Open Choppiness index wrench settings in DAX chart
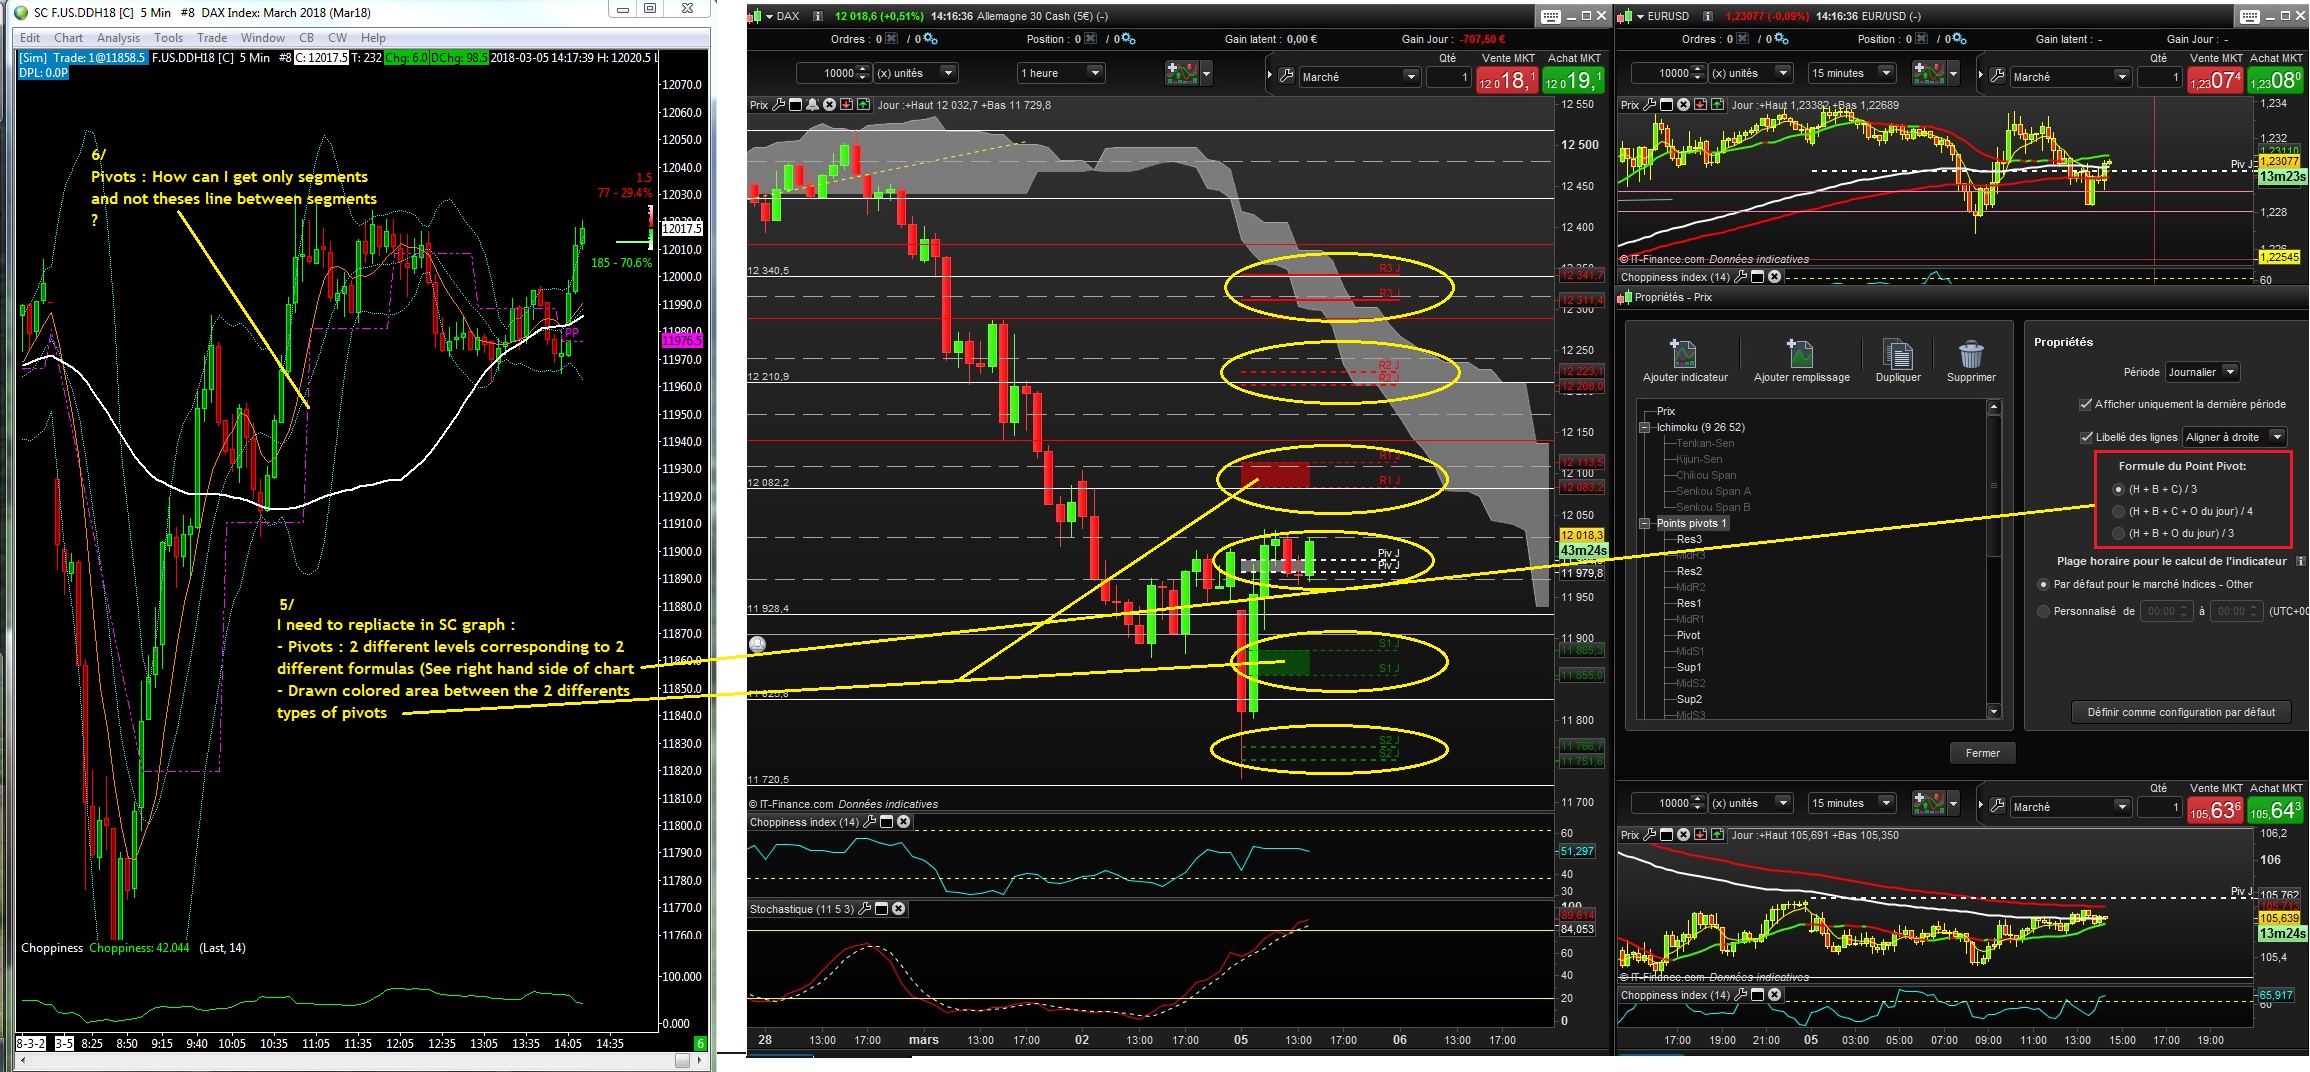2310x1072 pixels. click(870, 822)
